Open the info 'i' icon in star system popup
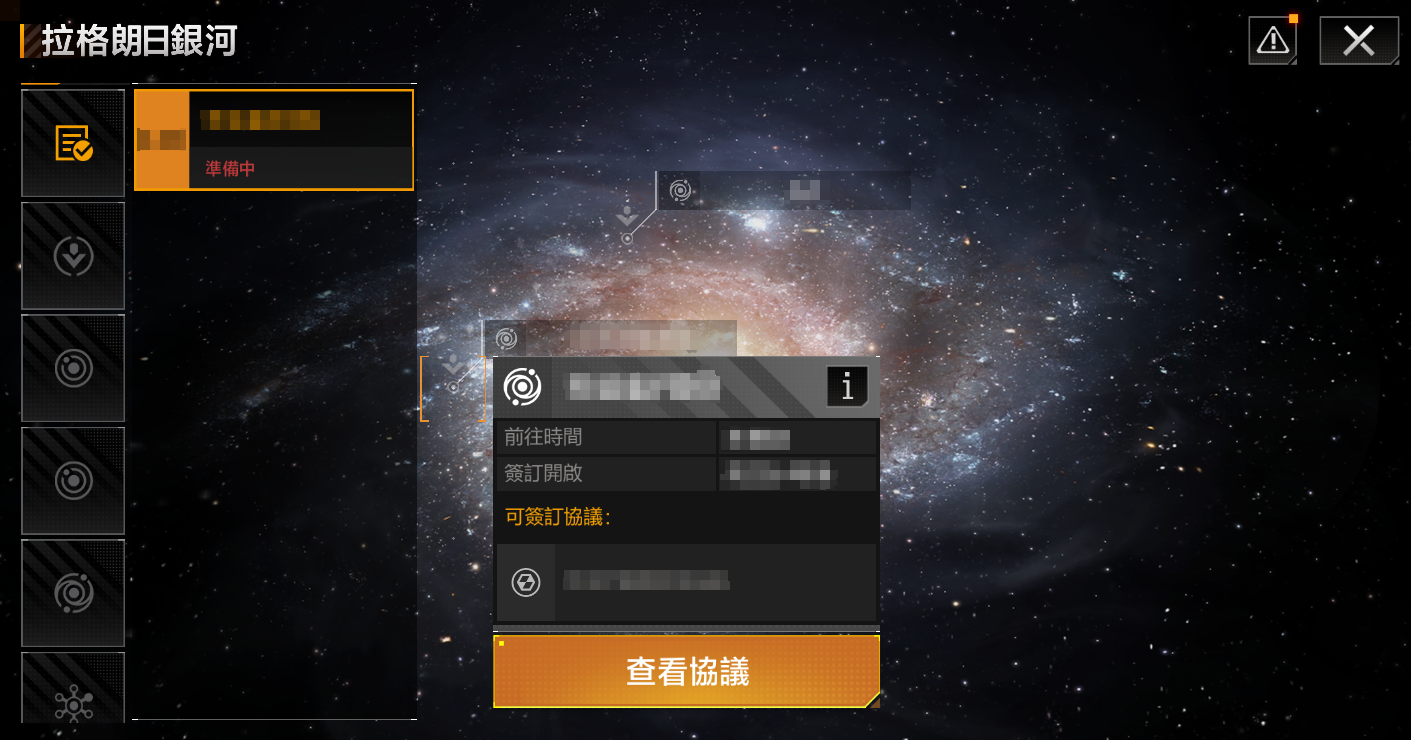1411x740 pixels. (847, 386)
